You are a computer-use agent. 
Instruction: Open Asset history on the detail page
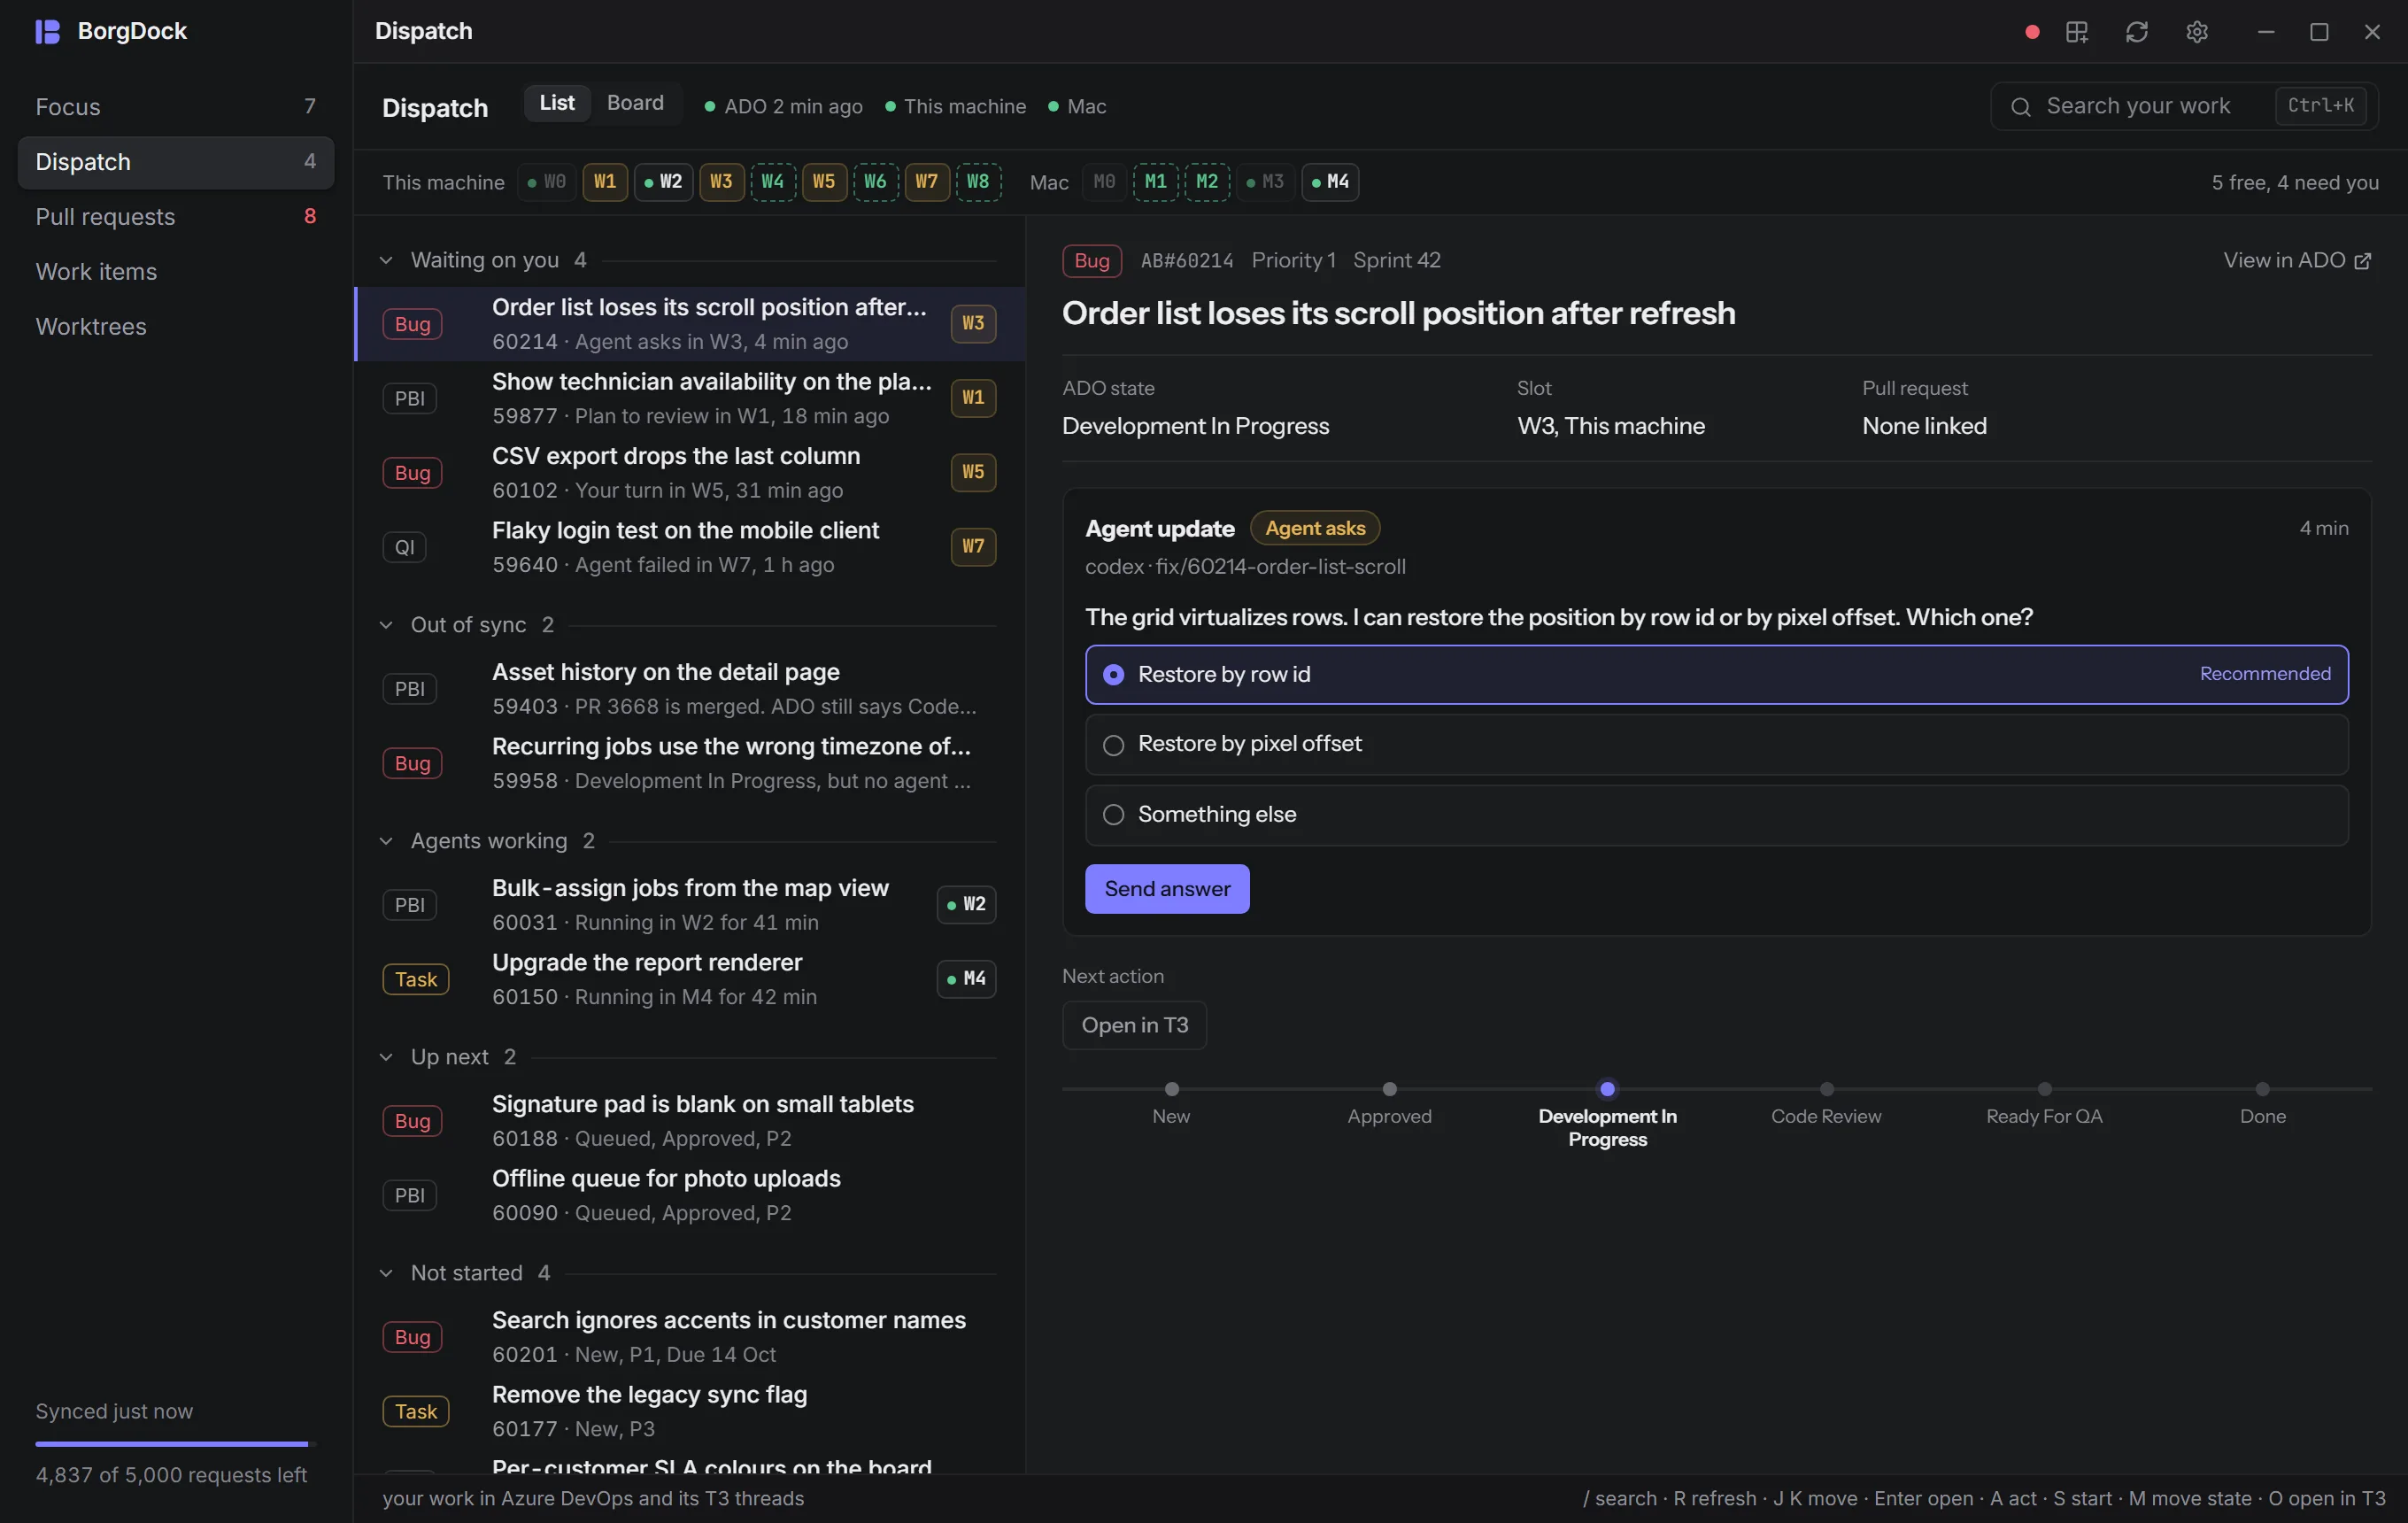[690, 689]
